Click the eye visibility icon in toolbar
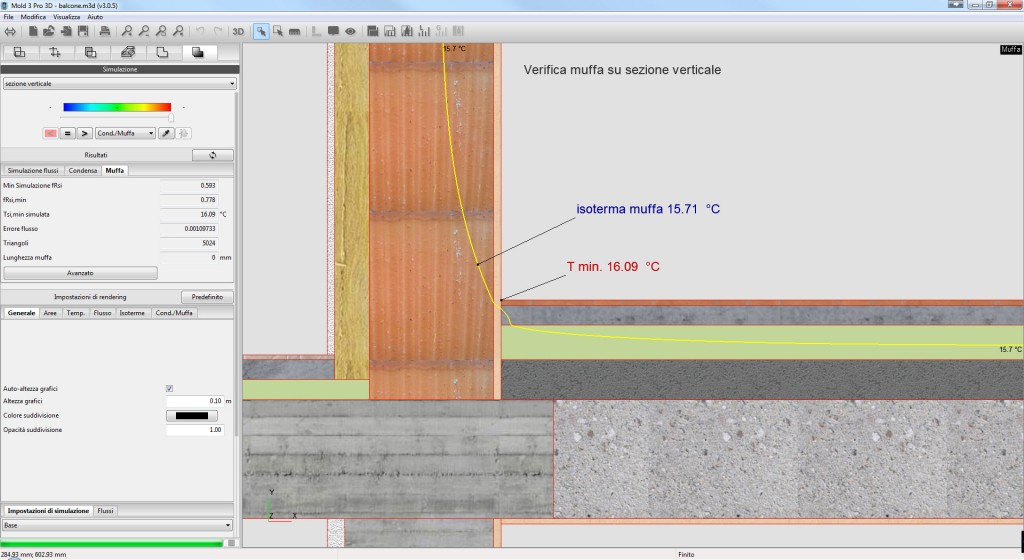The width and height of the screenshot is (1024, 560). [351, 31]
